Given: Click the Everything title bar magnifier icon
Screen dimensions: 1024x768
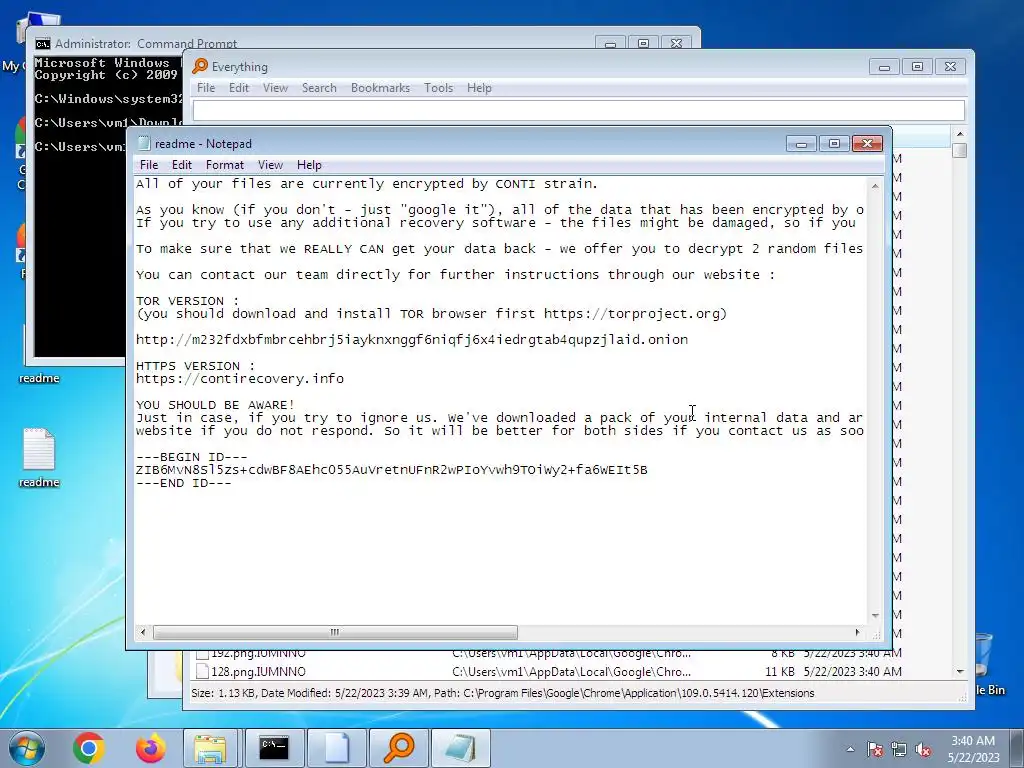Looking at the screenshot, I should pos(200,67).
